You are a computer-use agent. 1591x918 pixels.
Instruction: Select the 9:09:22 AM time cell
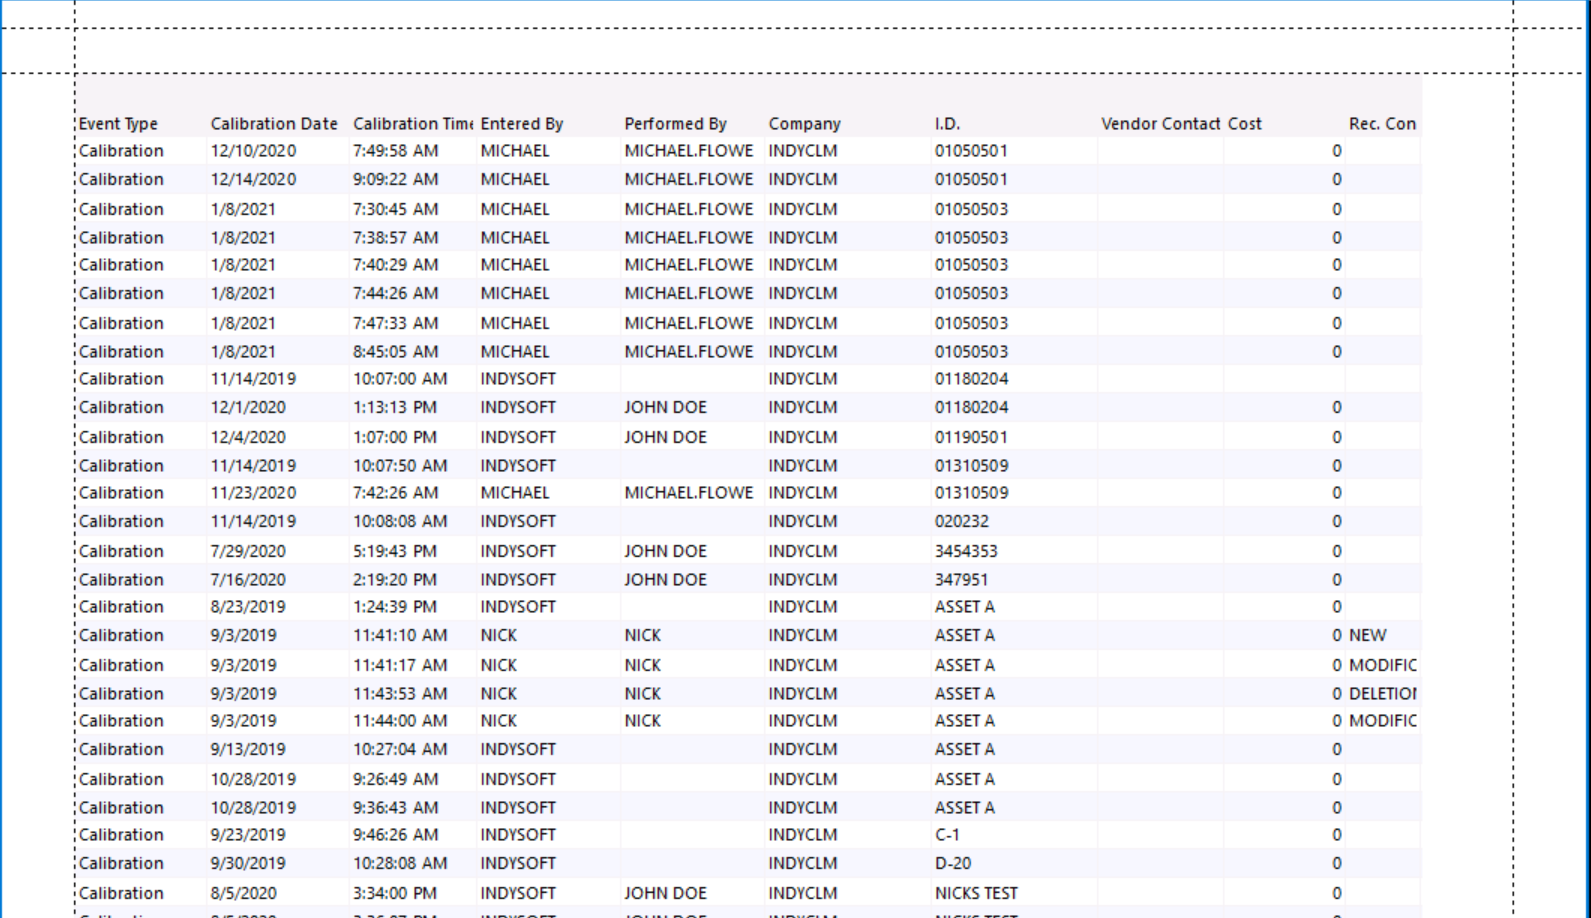pyautogui.click(x=395, y=180)
